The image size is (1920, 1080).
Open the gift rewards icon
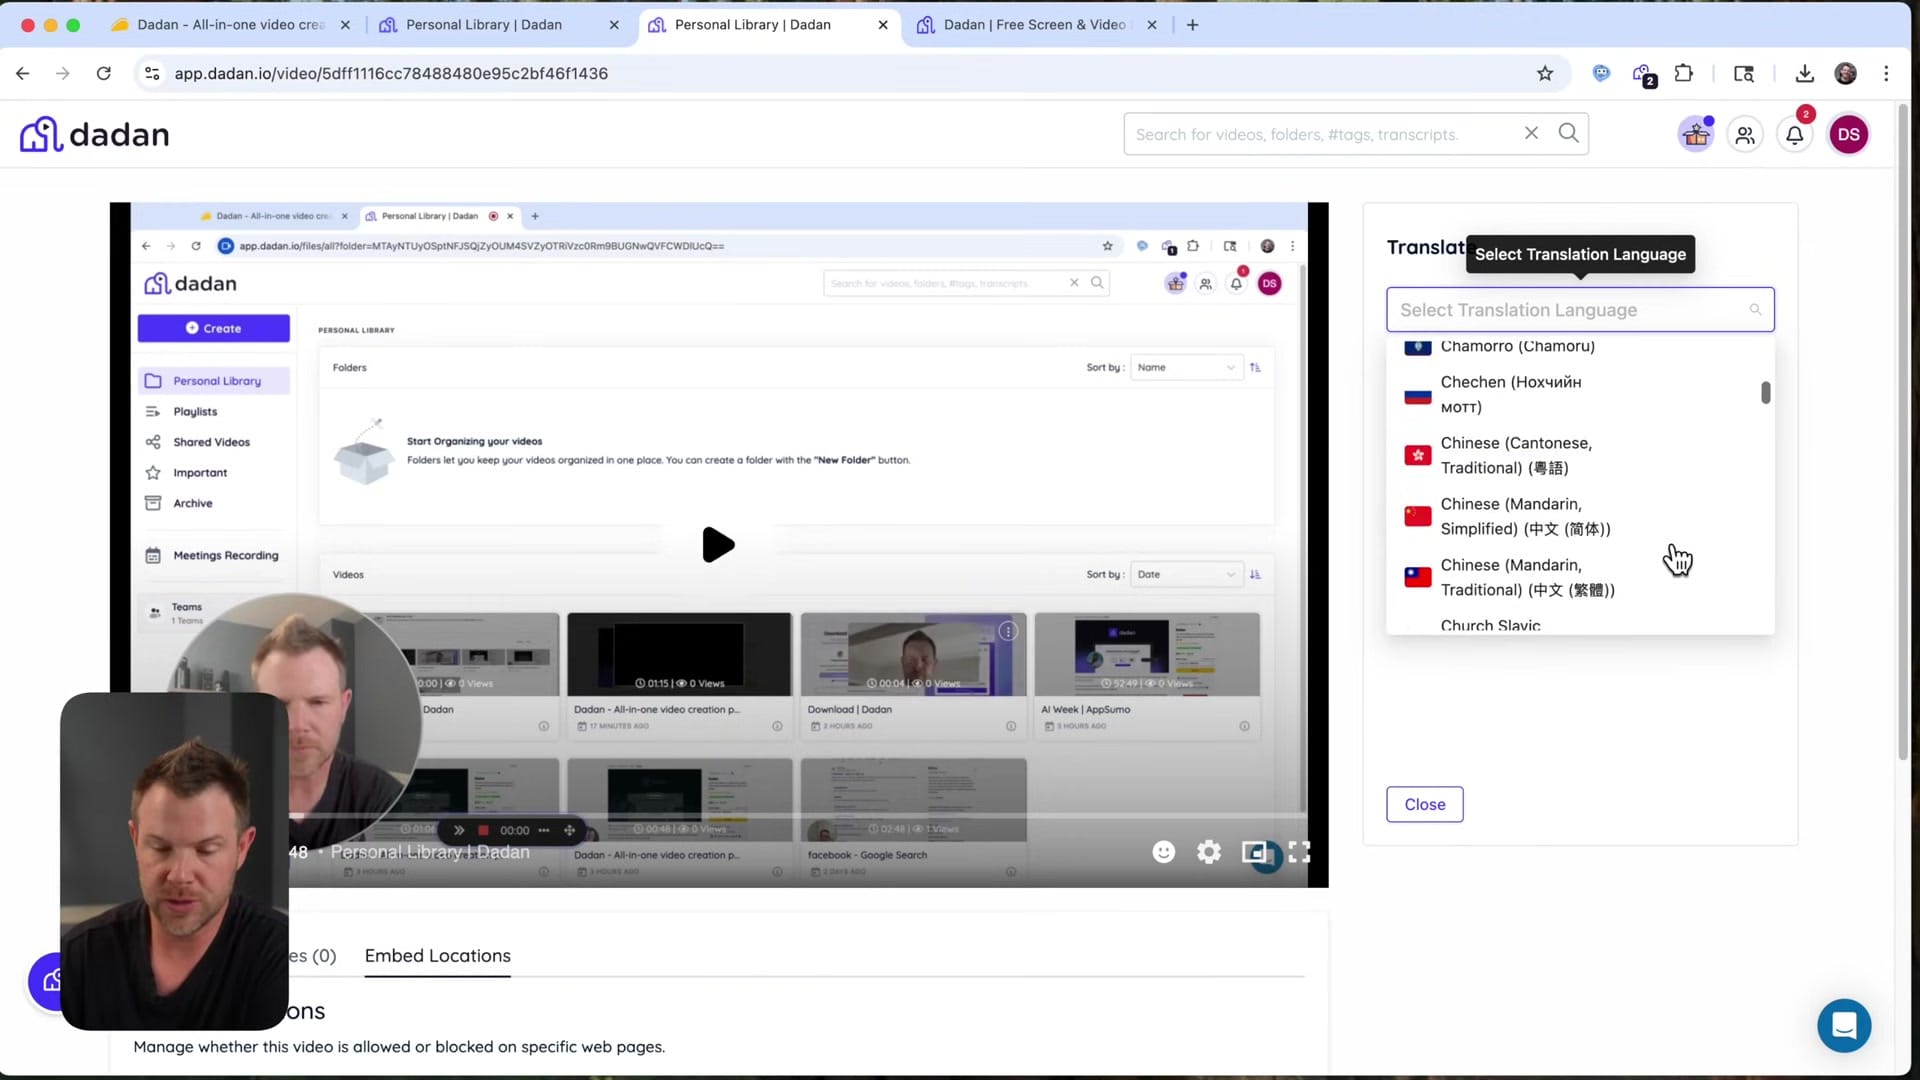1696,134
